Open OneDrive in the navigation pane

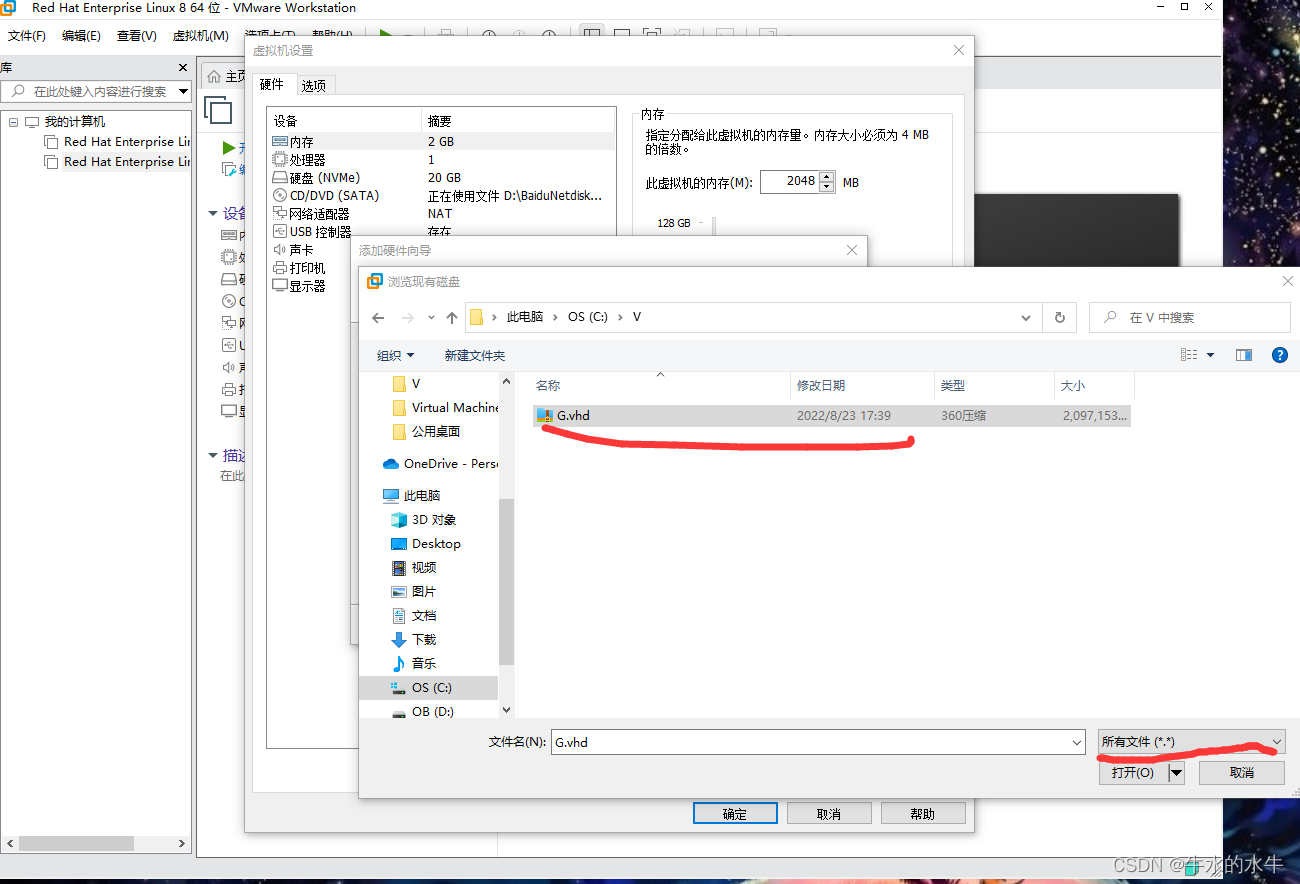pos(440,464)
